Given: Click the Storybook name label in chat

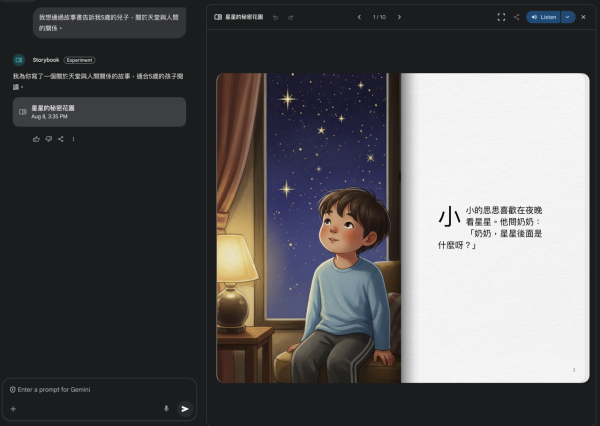Looking at the screenshot, I should [x=46, y=60].
